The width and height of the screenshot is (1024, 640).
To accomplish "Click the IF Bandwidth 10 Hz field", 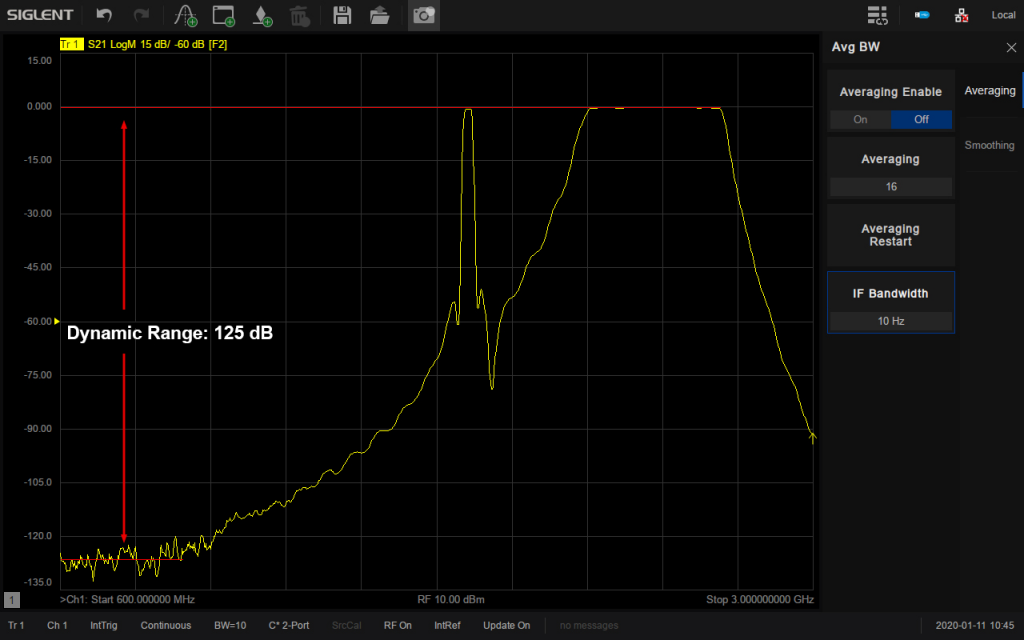I will tap(890, 321).
